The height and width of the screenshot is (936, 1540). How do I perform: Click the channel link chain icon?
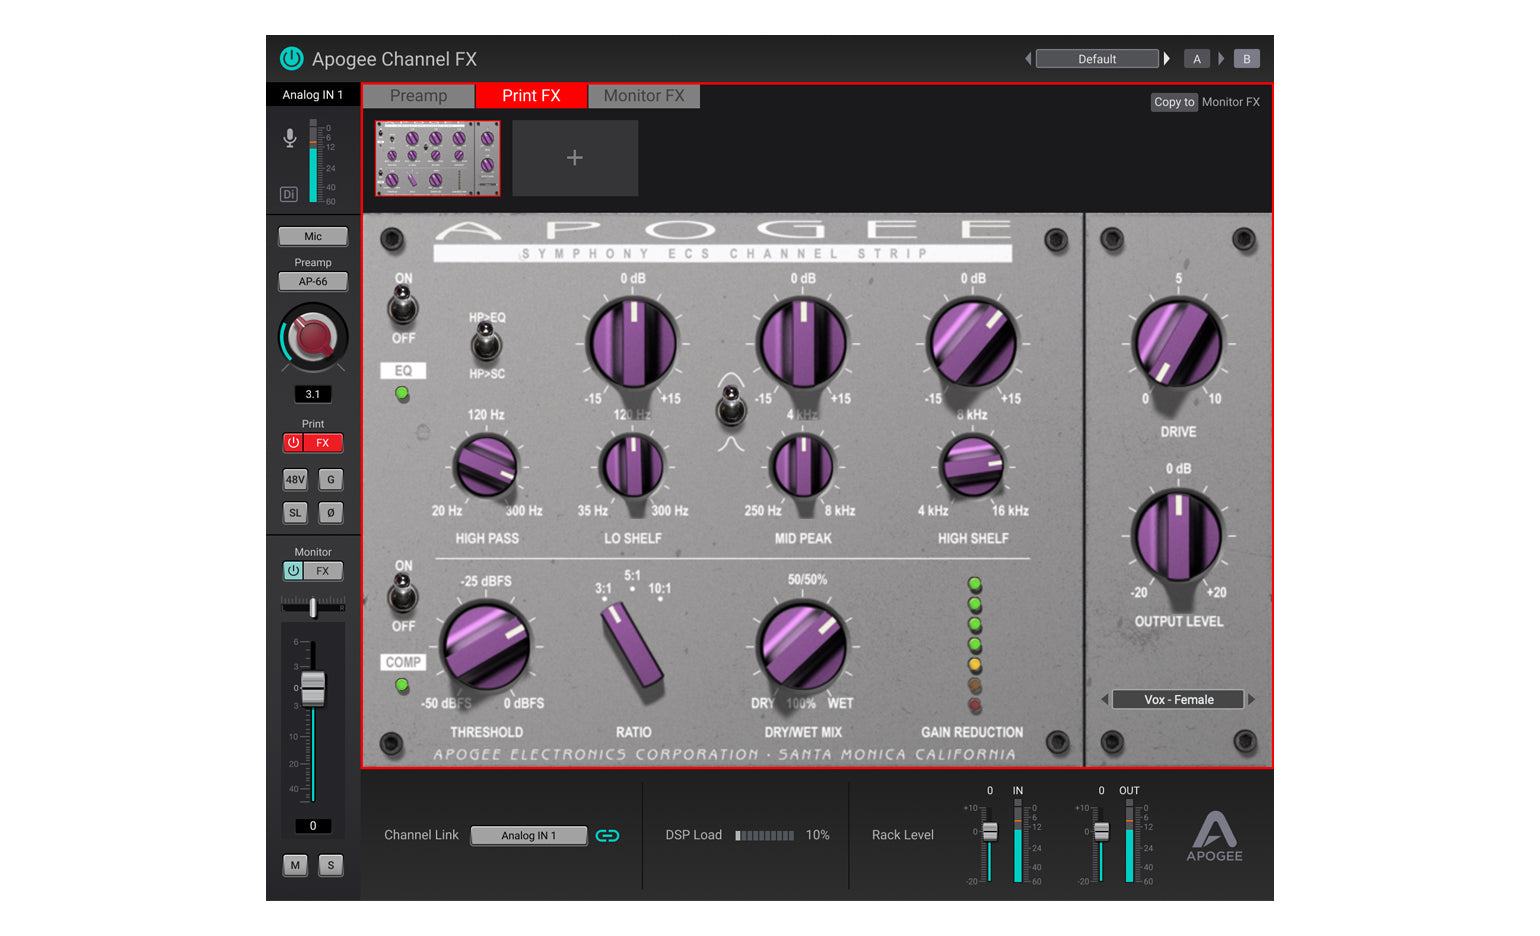[x=608, y=834]
